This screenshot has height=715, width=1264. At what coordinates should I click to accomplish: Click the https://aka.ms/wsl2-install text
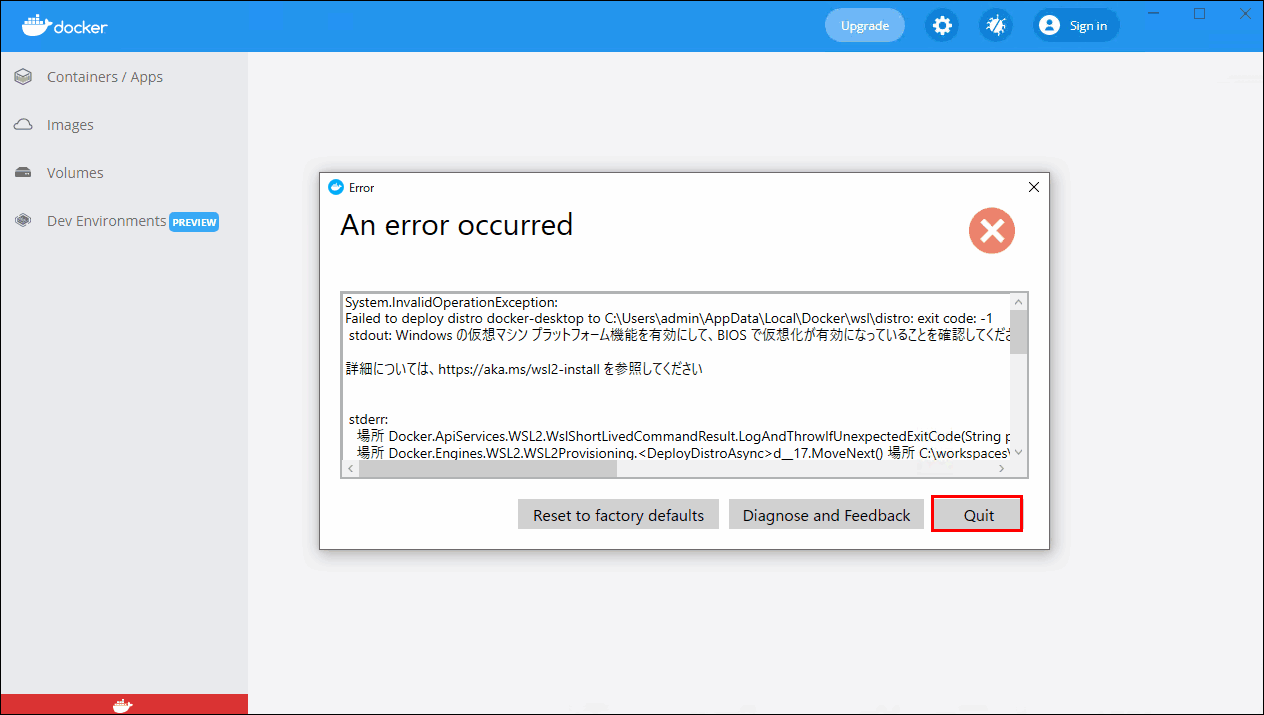pos(518,368)
